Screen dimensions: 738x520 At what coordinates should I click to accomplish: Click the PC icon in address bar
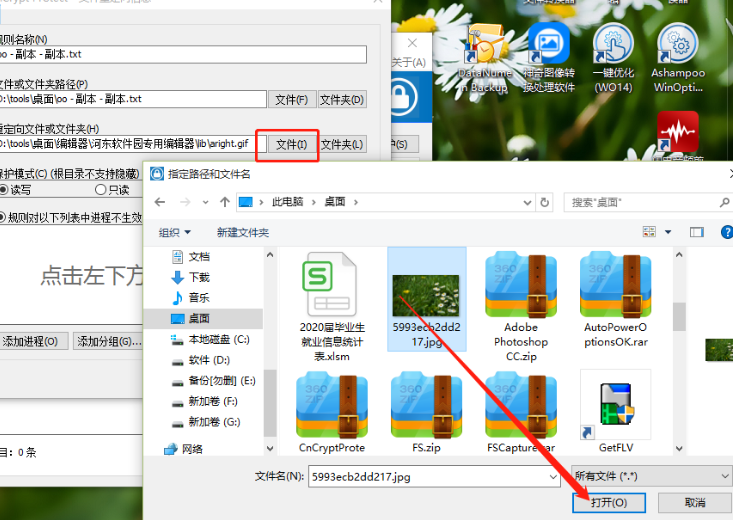click(x=246, y=202)
